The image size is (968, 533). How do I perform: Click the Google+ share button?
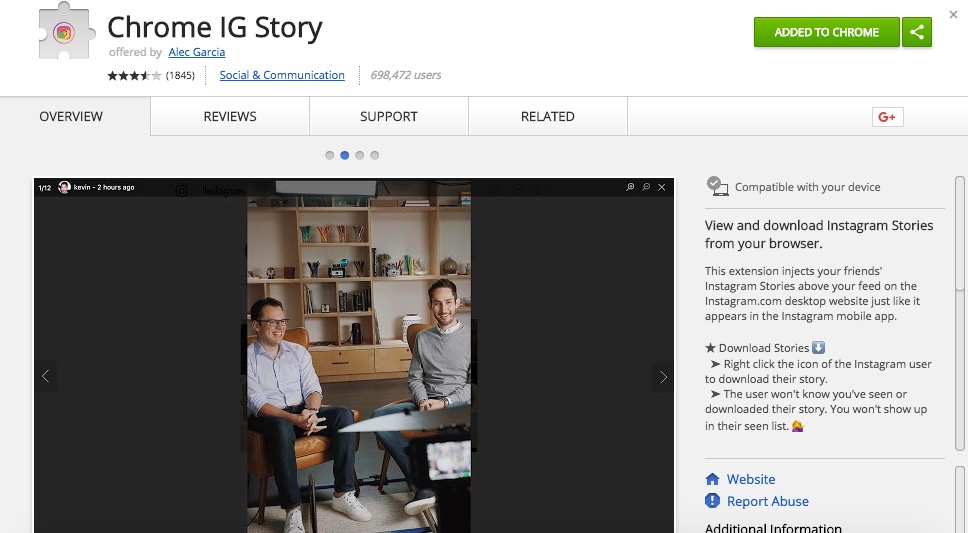pos(887,117)
